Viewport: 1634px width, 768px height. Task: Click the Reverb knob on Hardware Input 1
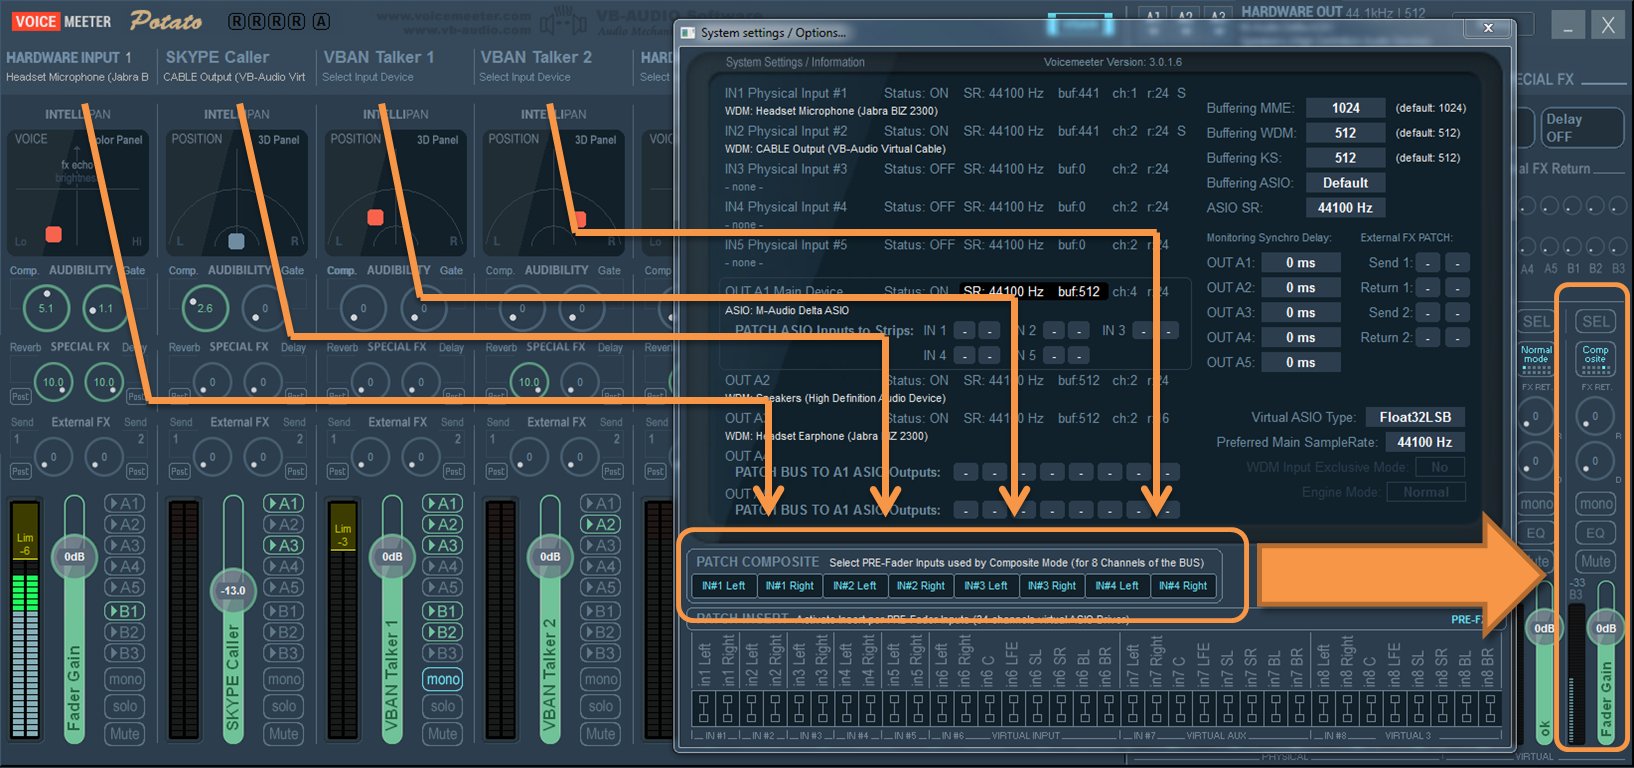point(52,381)
